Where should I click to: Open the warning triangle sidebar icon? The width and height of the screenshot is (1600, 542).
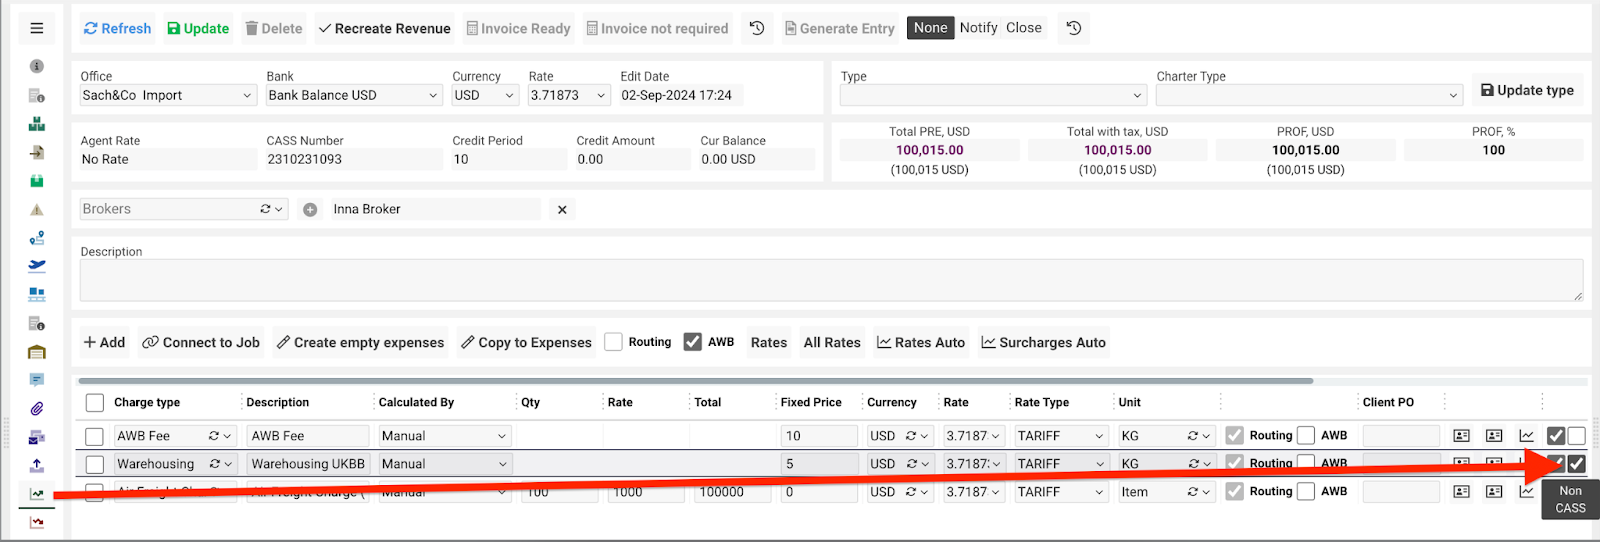click(x=37, y=210)
